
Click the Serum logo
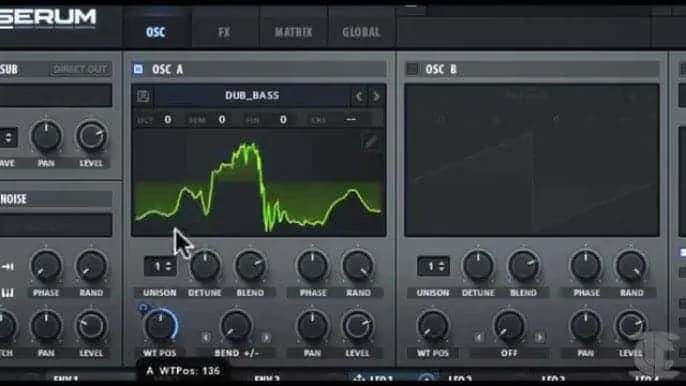(47, 18)
